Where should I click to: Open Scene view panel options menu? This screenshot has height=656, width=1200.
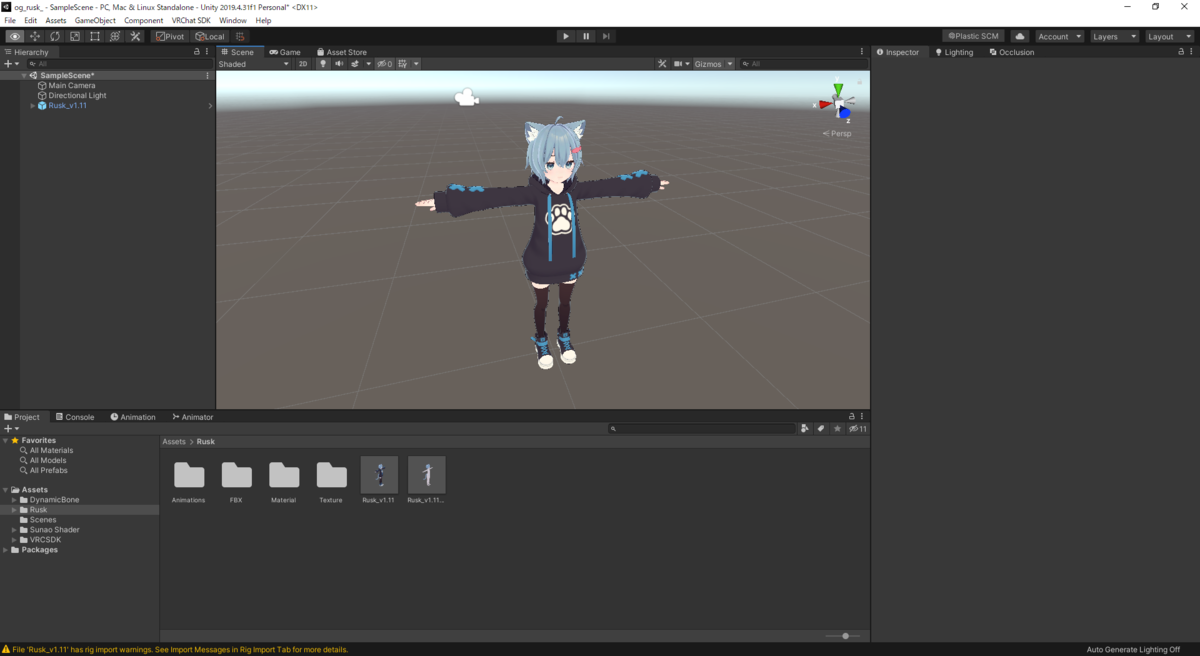click(x=862, y=52)
